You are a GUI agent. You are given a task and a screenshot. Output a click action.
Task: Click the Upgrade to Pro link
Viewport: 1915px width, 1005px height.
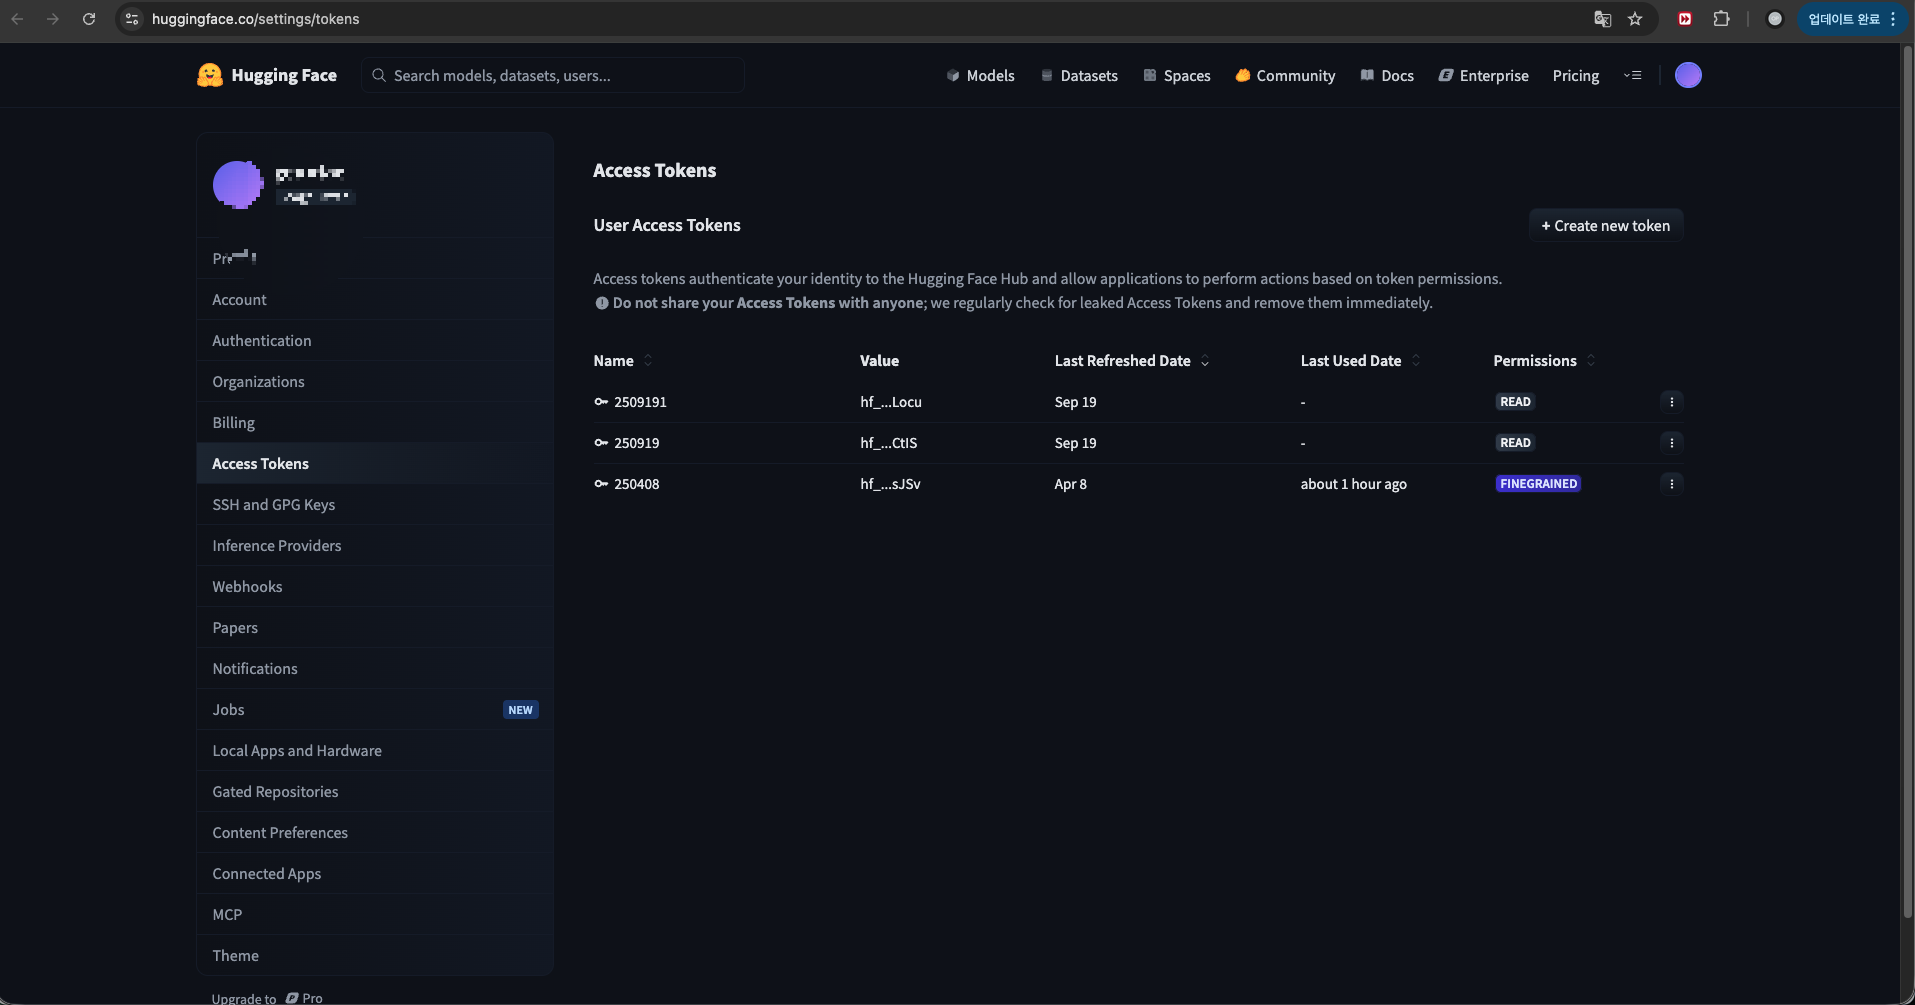point(267,998)
